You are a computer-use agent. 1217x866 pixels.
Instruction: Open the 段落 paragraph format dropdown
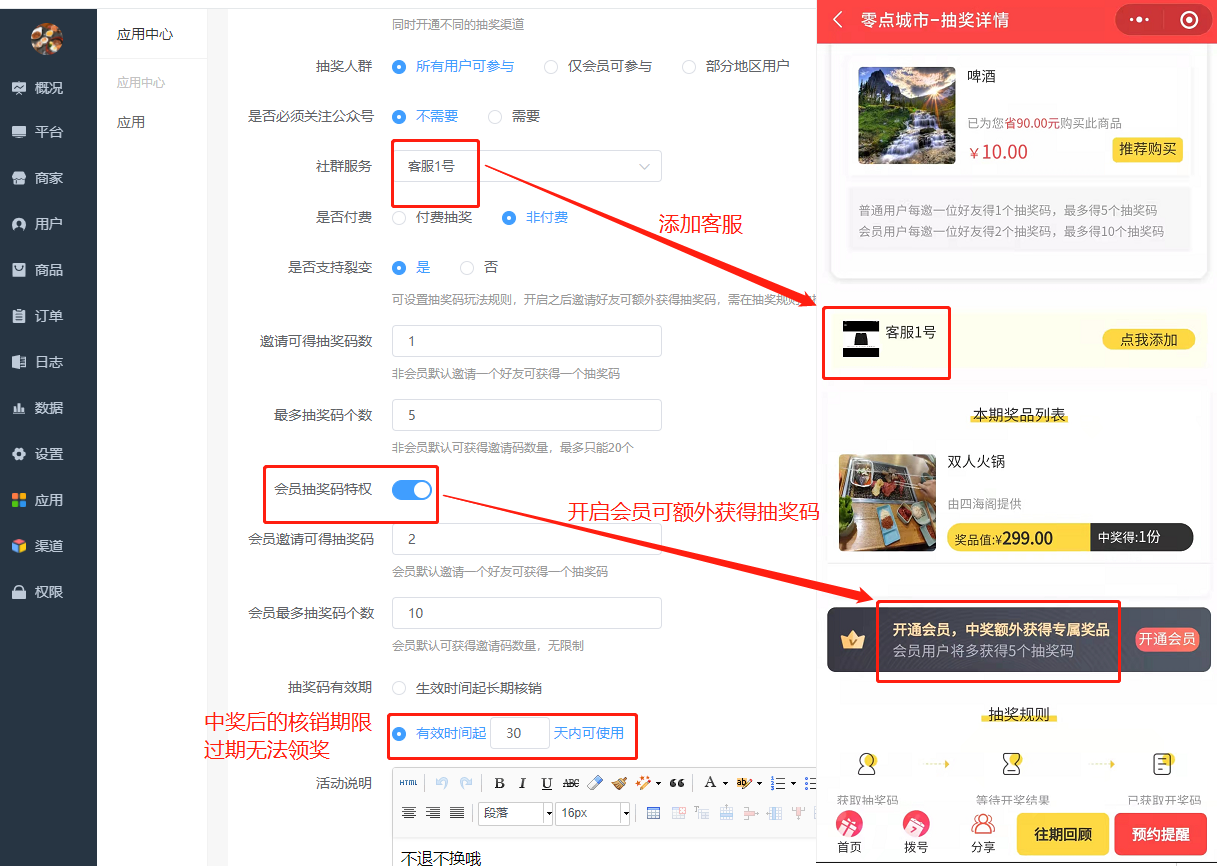517,813
